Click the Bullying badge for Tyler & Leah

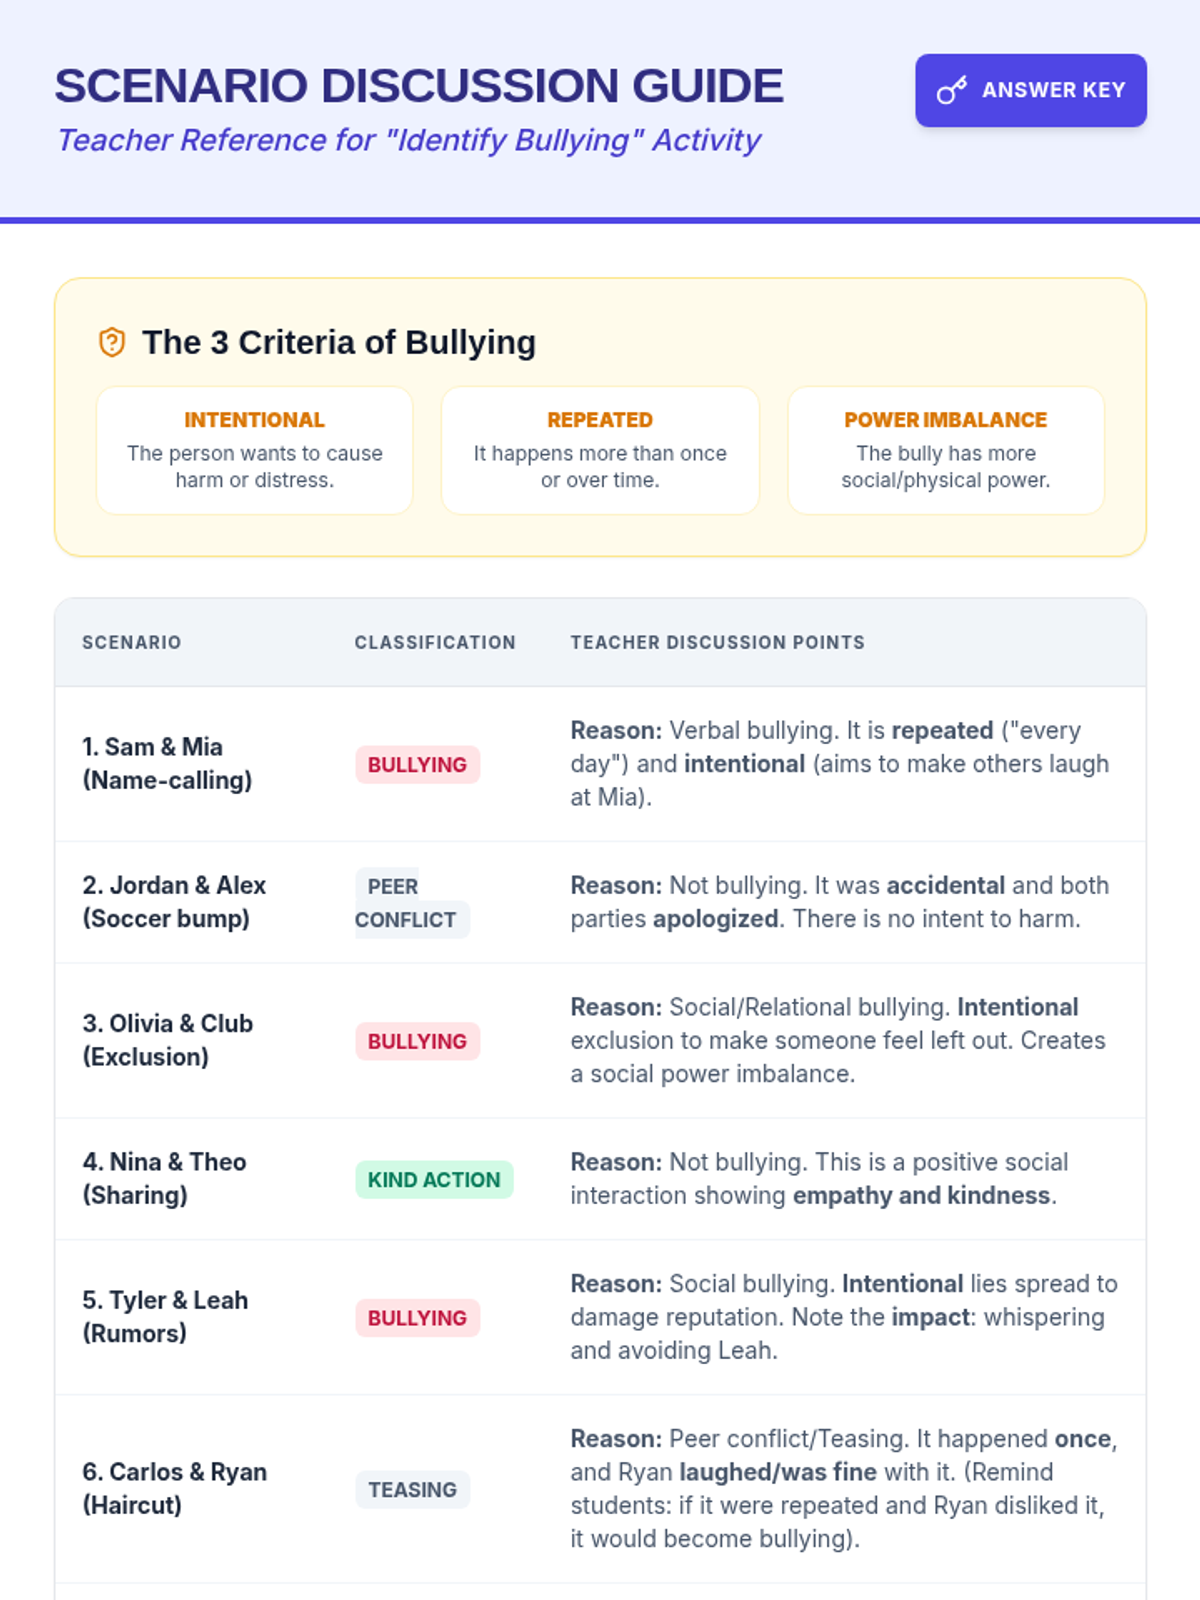click(x=417, y=1318)
